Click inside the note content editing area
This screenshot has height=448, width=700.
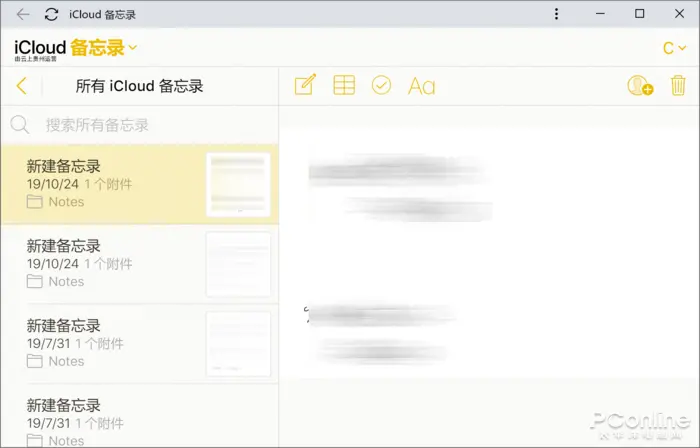(x=489, y=254)
